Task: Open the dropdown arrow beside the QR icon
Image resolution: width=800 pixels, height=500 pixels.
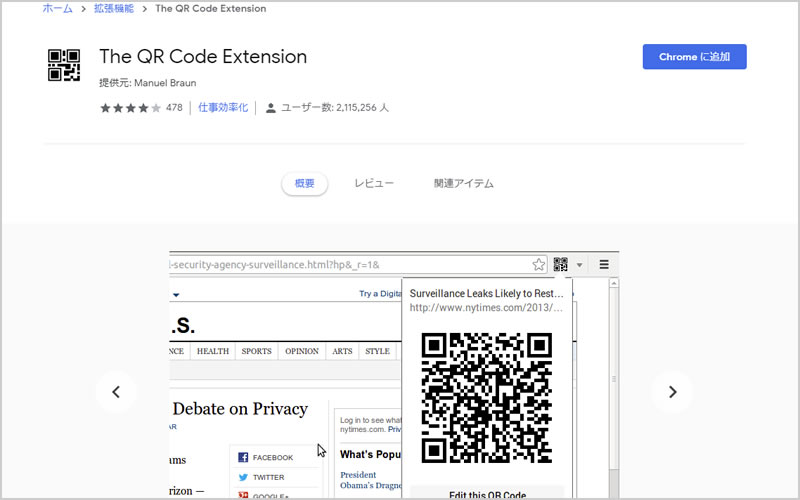Action: pos(580,265)
